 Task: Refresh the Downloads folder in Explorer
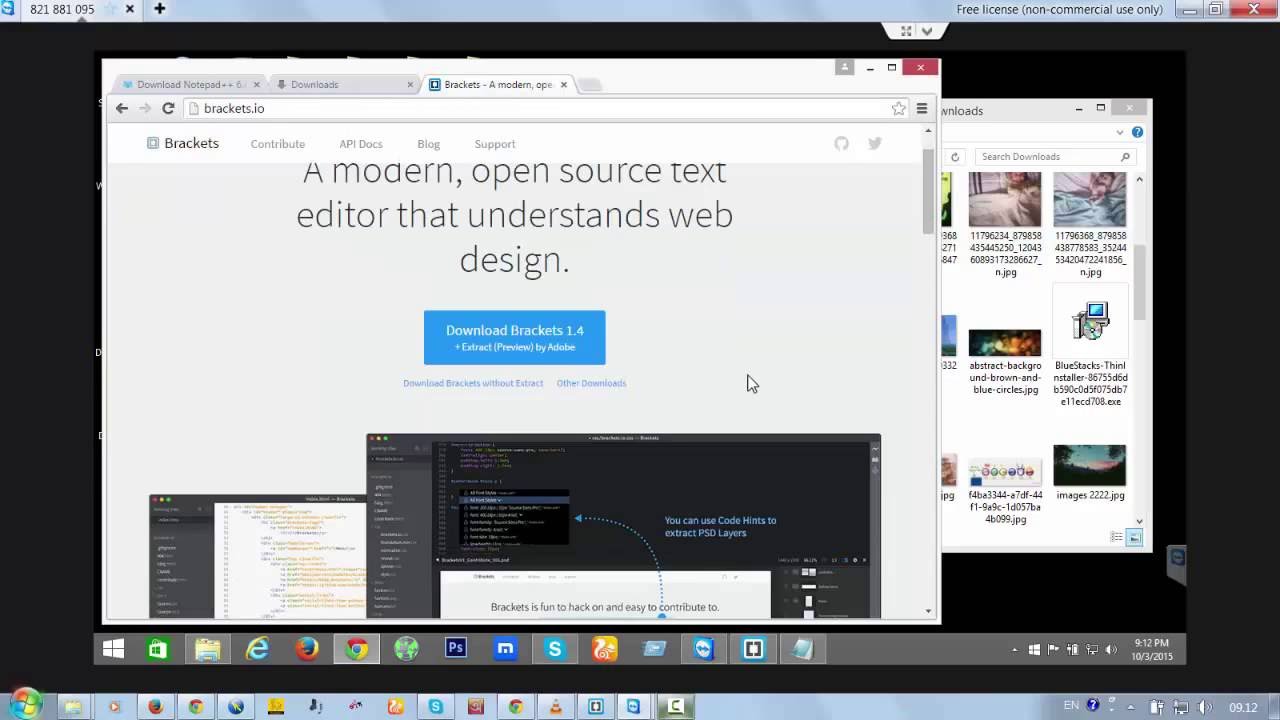[x=955, y=157]
